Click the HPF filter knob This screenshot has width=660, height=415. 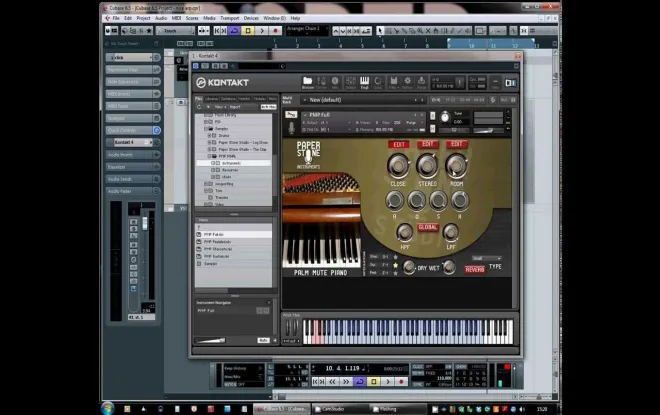point(405,232)
